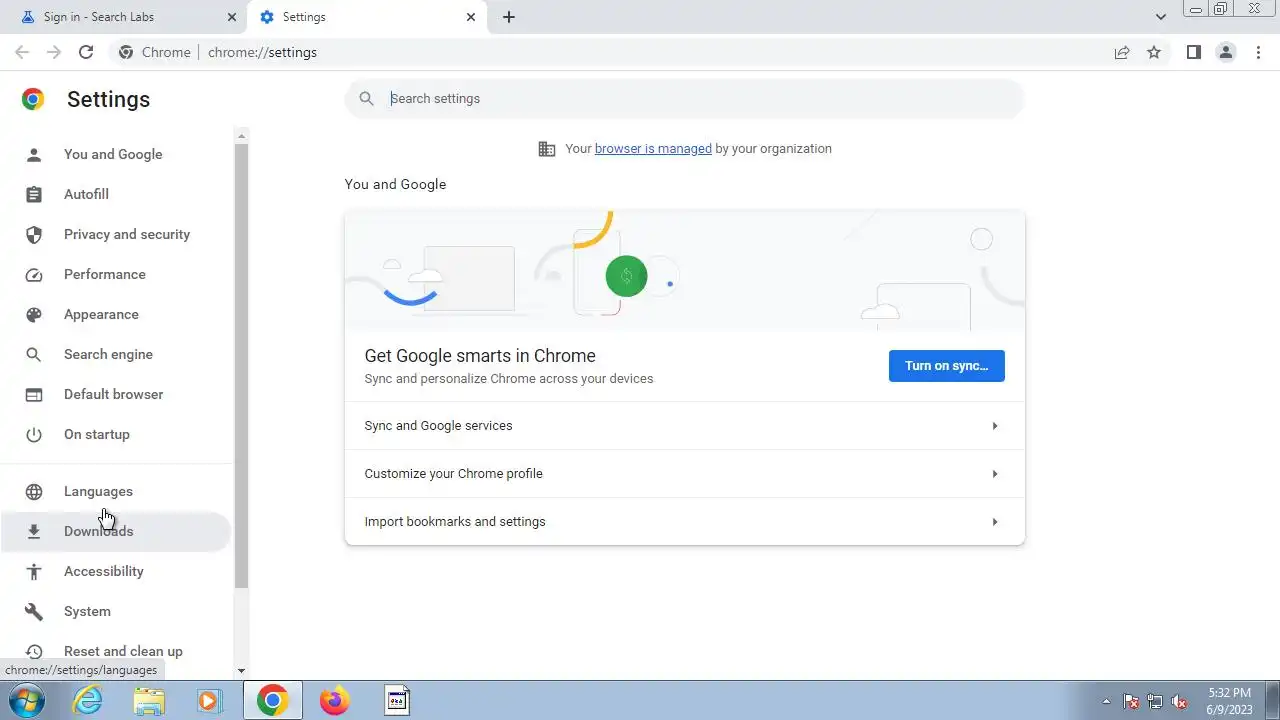
Task: Click the System wrench icon
Action: click(34, 611)
